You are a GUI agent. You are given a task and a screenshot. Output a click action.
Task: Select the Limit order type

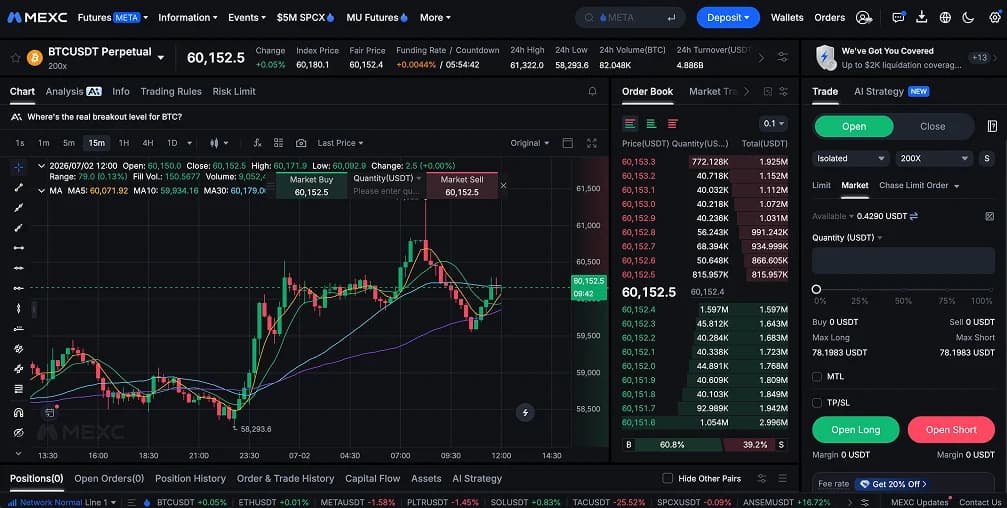tap(821, 185)
